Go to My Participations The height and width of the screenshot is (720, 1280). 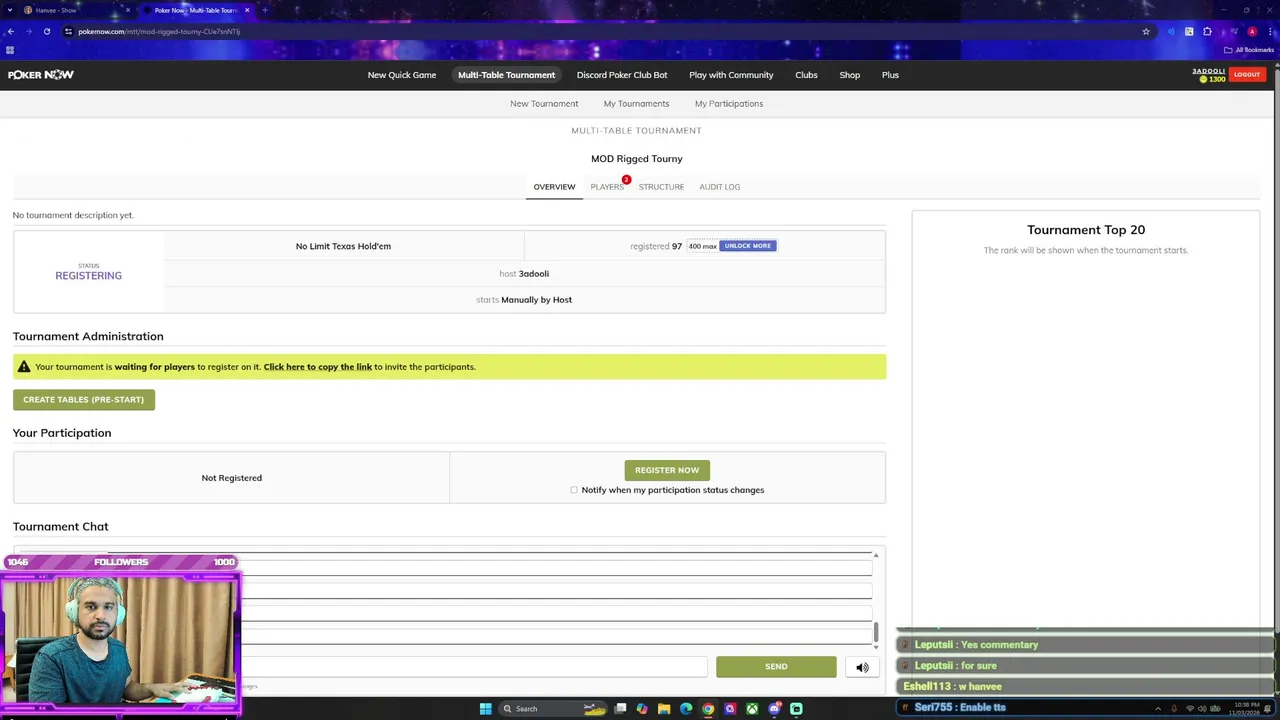(x=729, y=104)
